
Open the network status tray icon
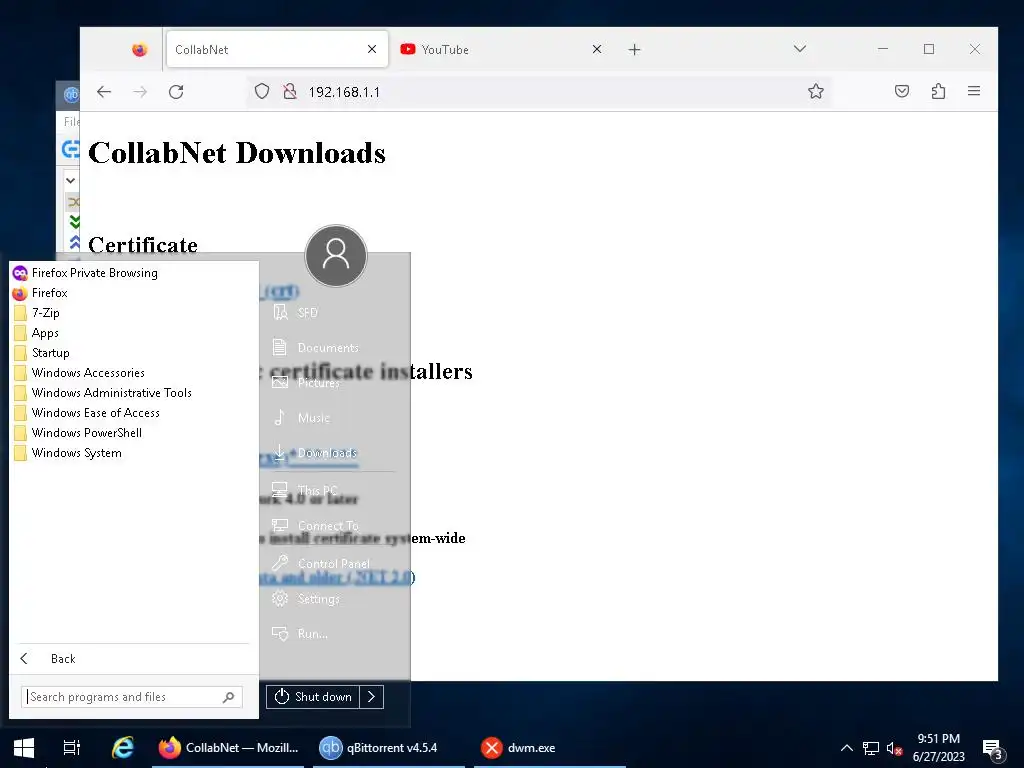tap(871, 748)
